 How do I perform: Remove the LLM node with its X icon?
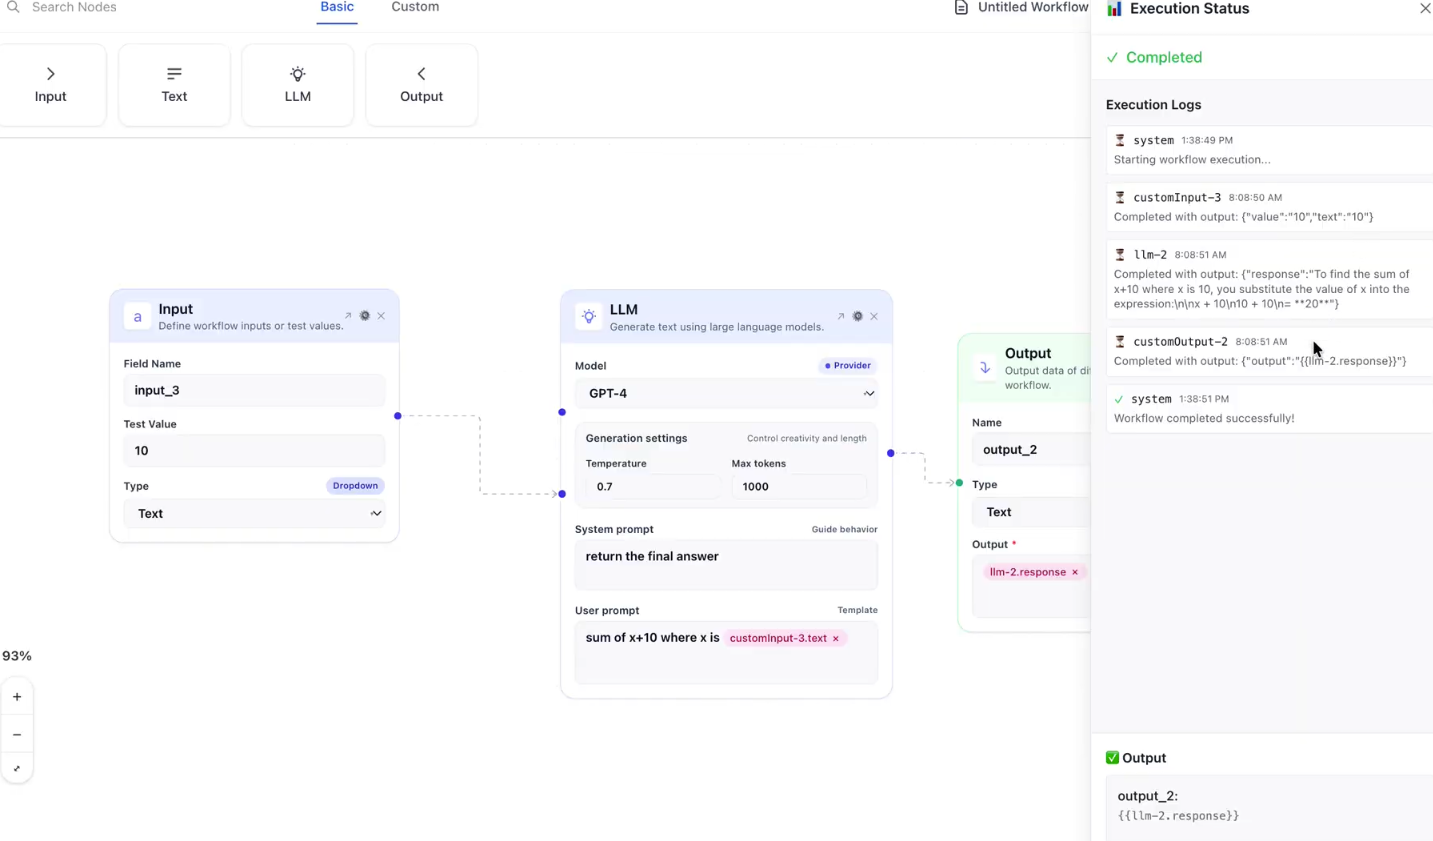874,316
